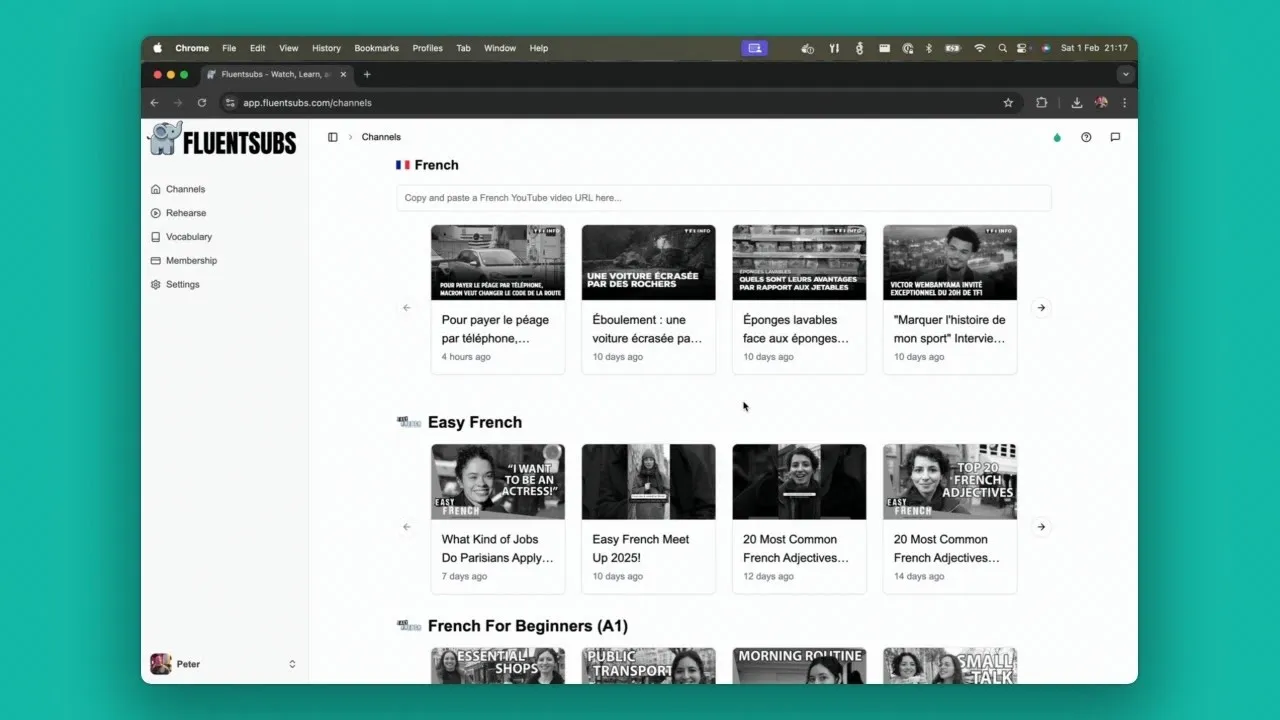This screenshot has height=720, width=1280.
Task: Click the purple screen recording menu bar icon
Action: 755,48
